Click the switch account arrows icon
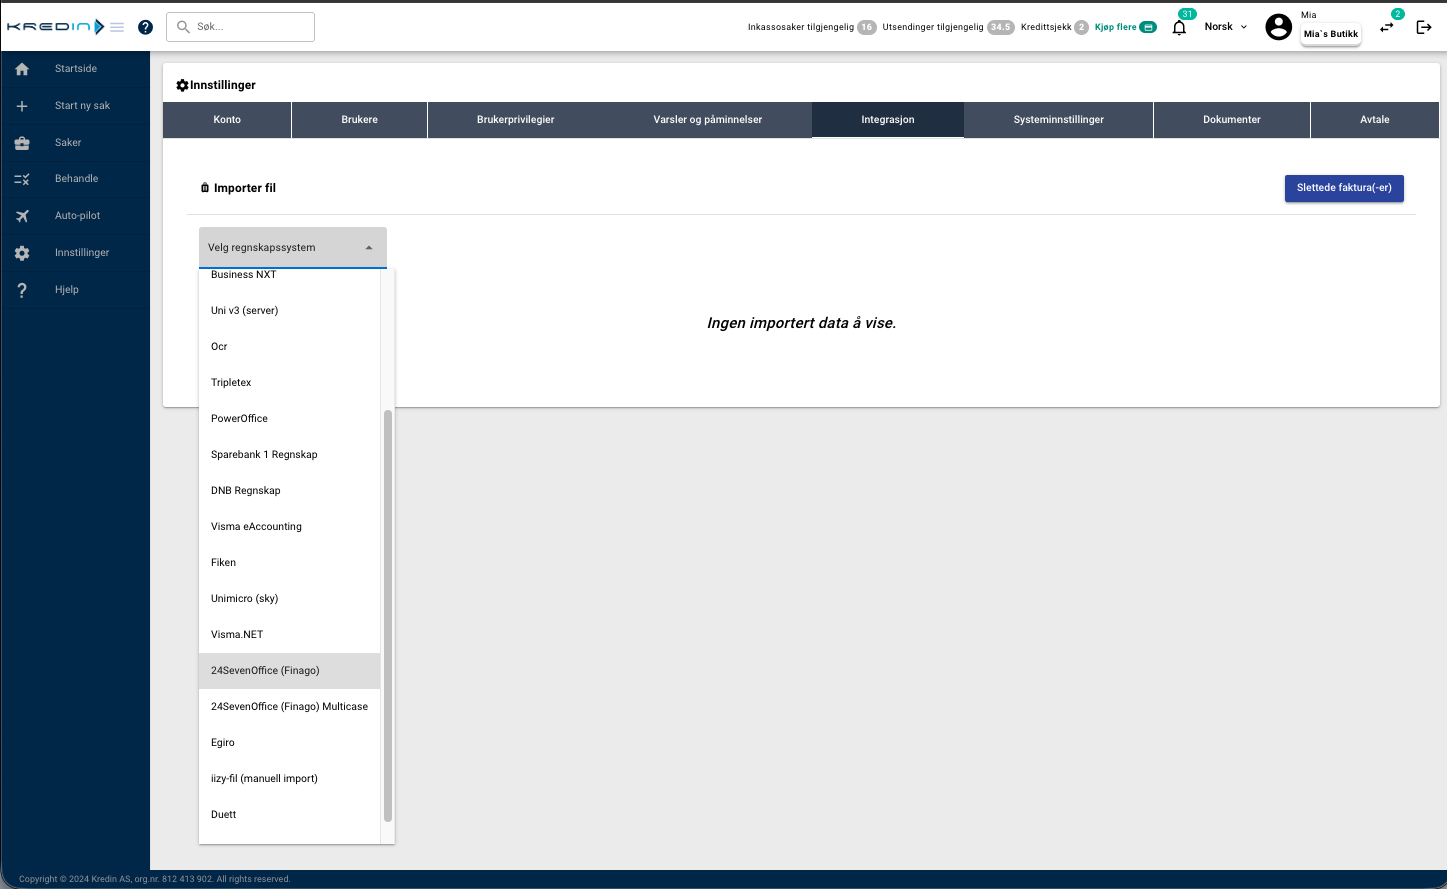The height and width of the screenshot is (889, 1447). 1387,27
